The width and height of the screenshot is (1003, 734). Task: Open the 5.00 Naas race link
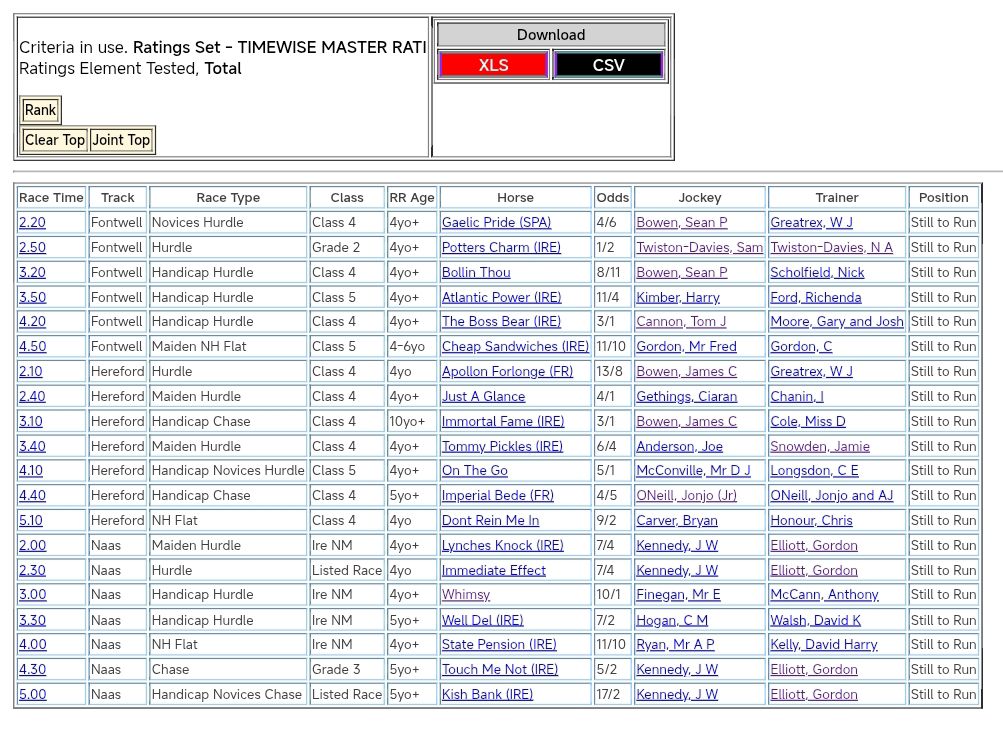32,694
